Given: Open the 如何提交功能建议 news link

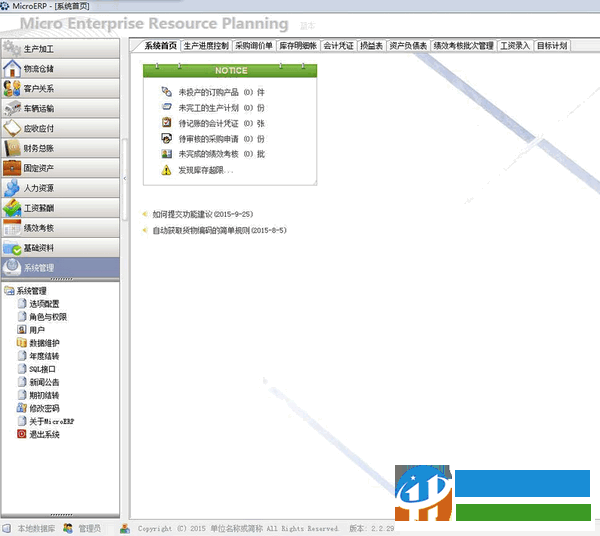Looking at the screenshot, I should pyautogui.click(x=203, y=214).
